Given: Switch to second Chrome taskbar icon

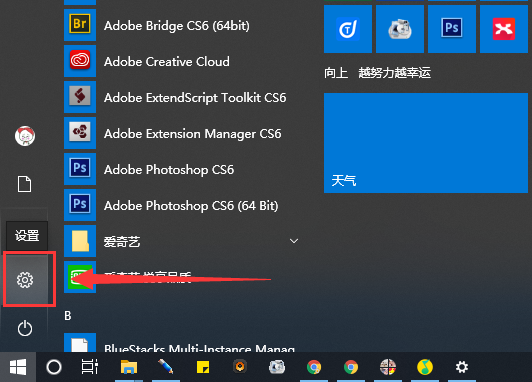Looking at the screenshot, I should (351, 367).
